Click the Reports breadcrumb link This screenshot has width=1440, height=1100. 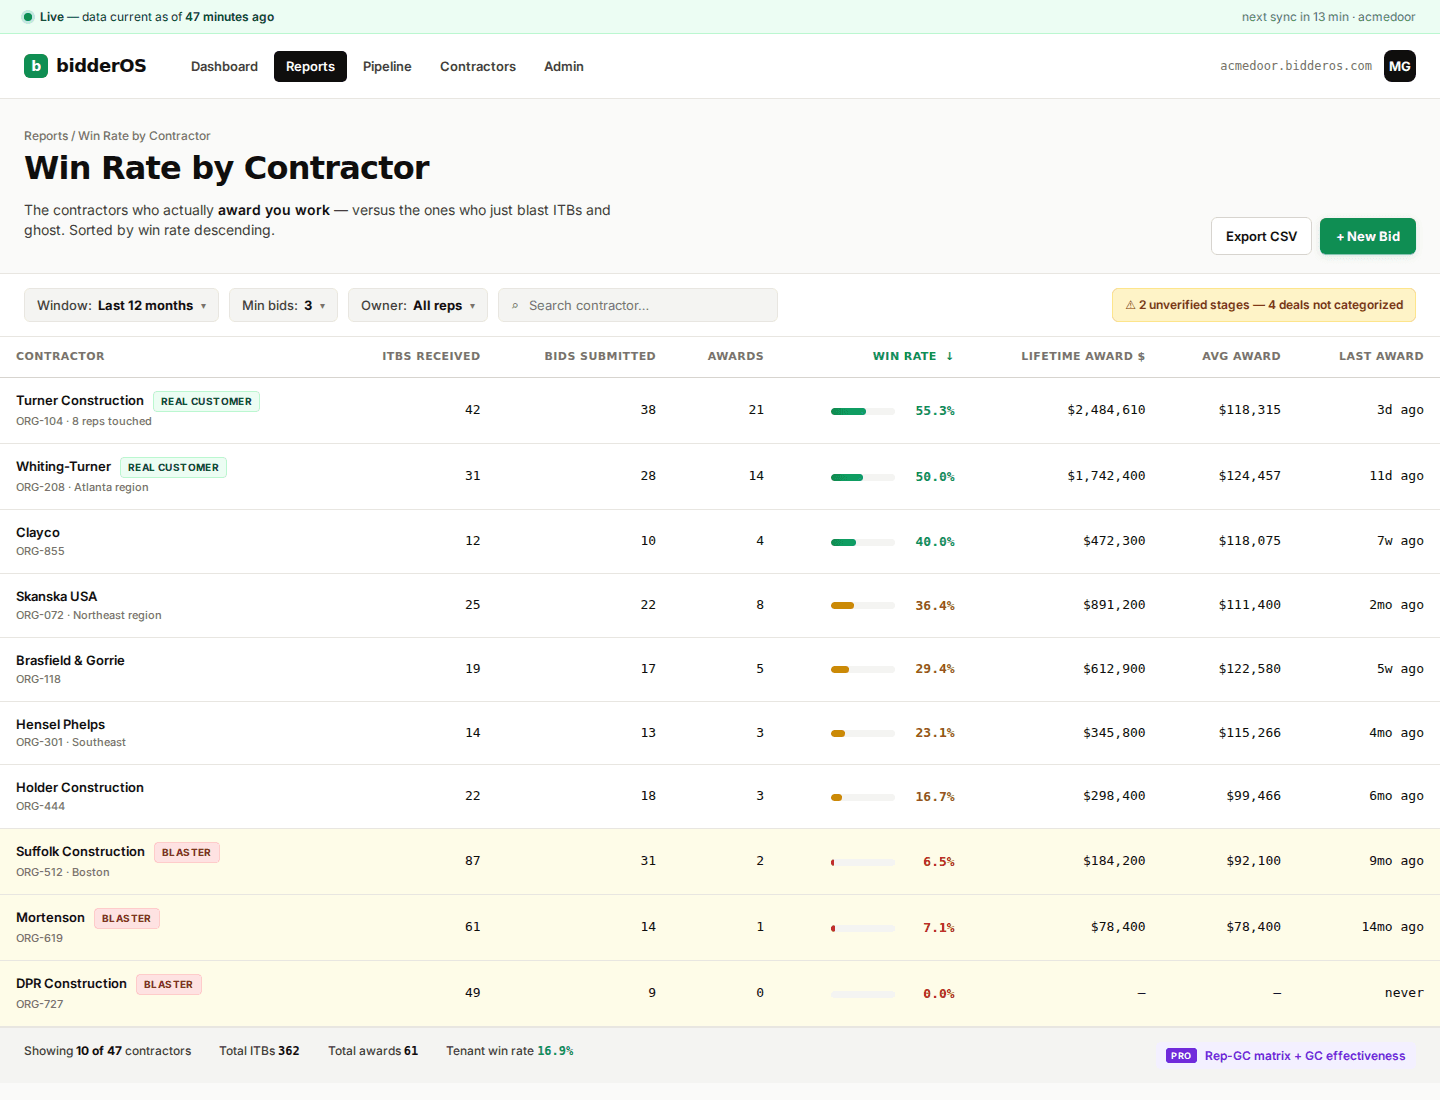[46, 136]
